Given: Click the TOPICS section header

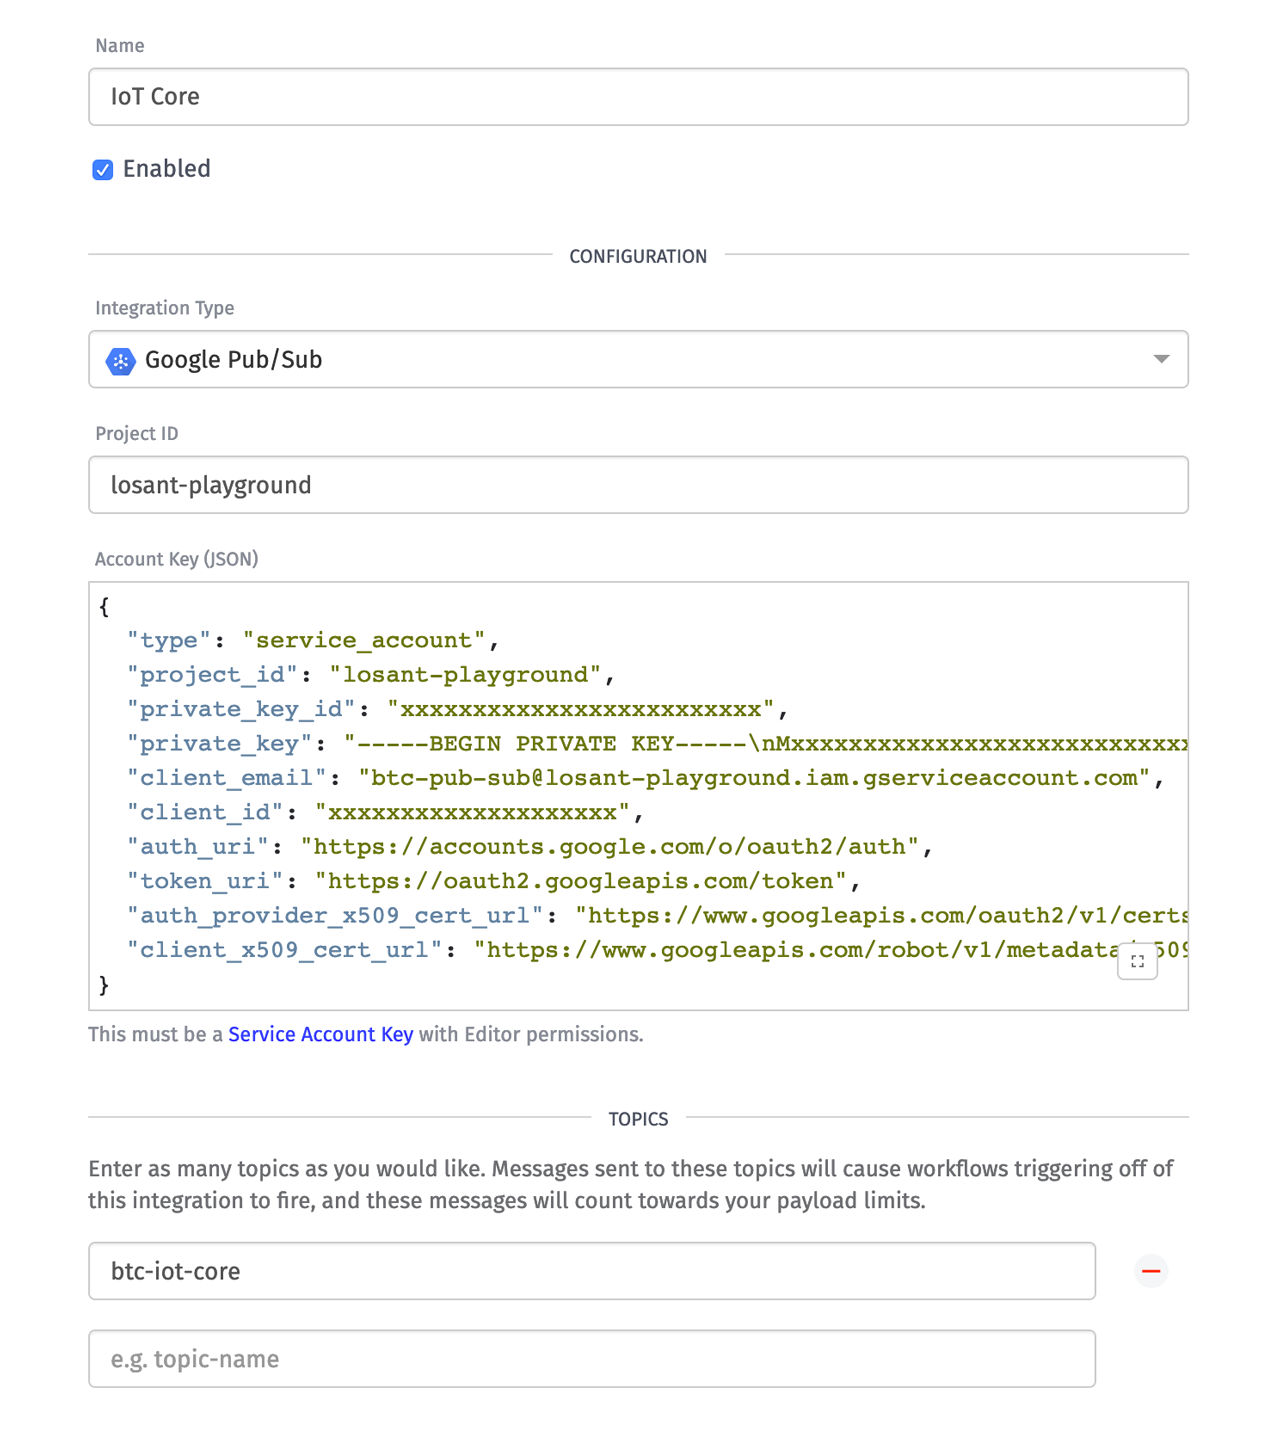Looking at the screenshot, I should point(638,1118).
